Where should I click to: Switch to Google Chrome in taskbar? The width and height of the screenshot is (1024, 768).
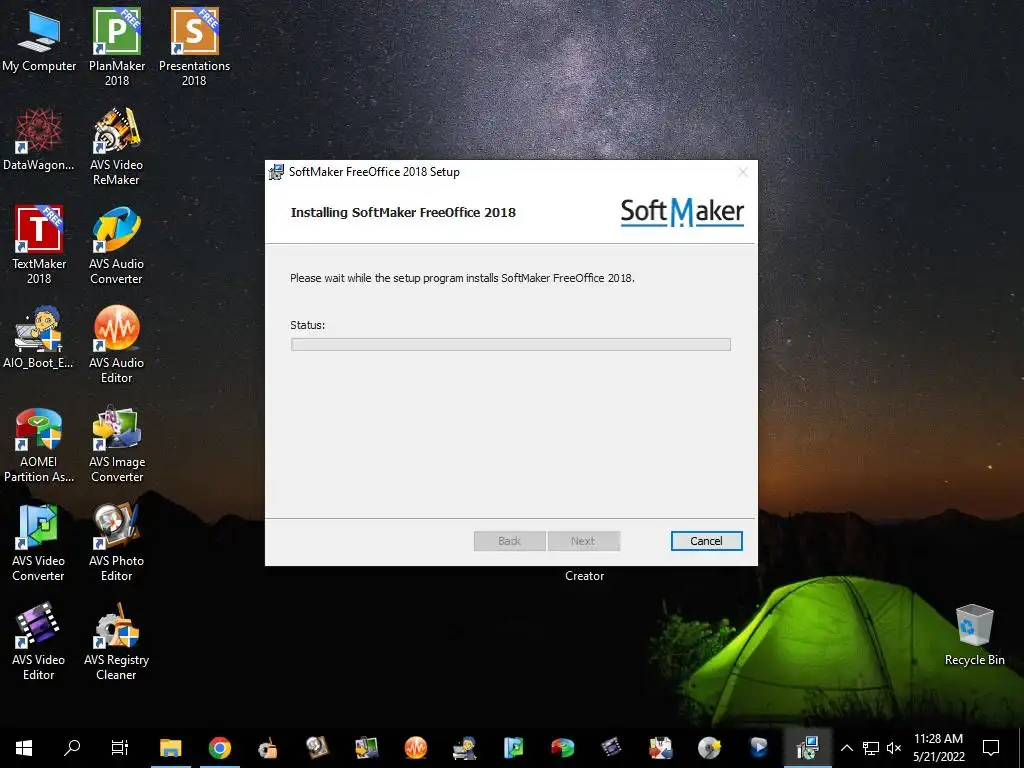(220, 747)
